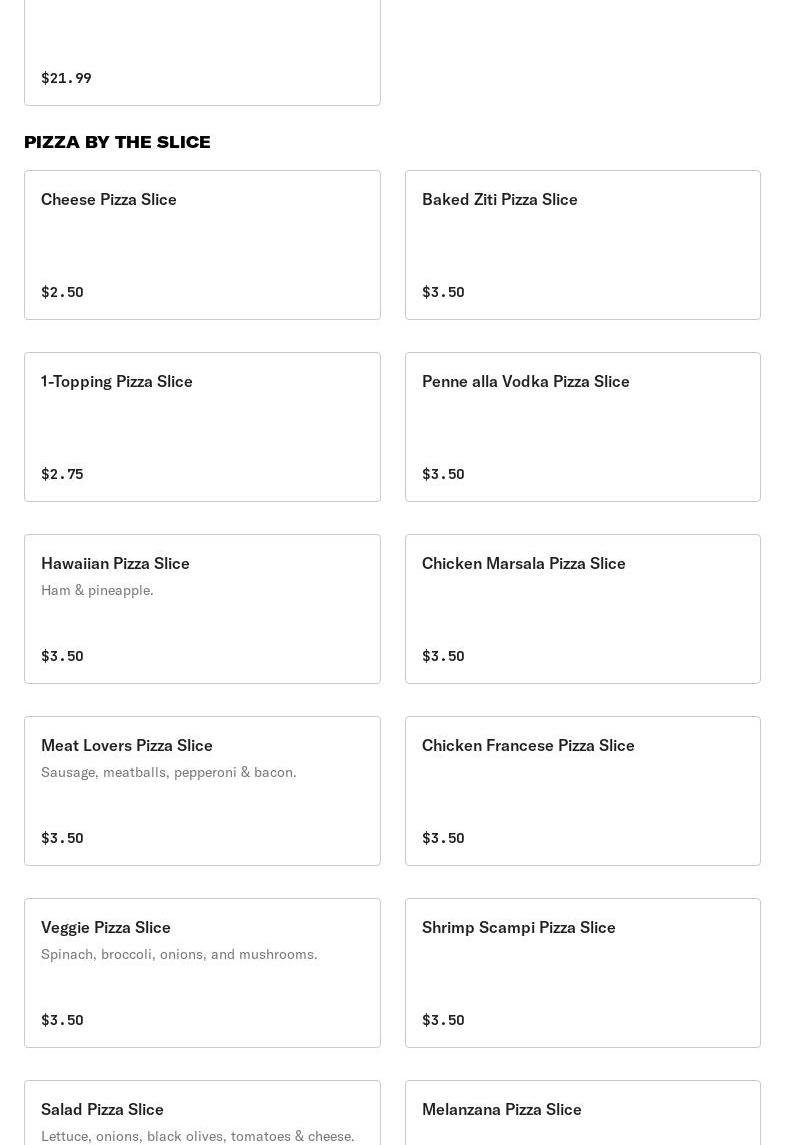
Task: Open the Melanzana Pizza Slice card
Action: tap(582, 1112)
